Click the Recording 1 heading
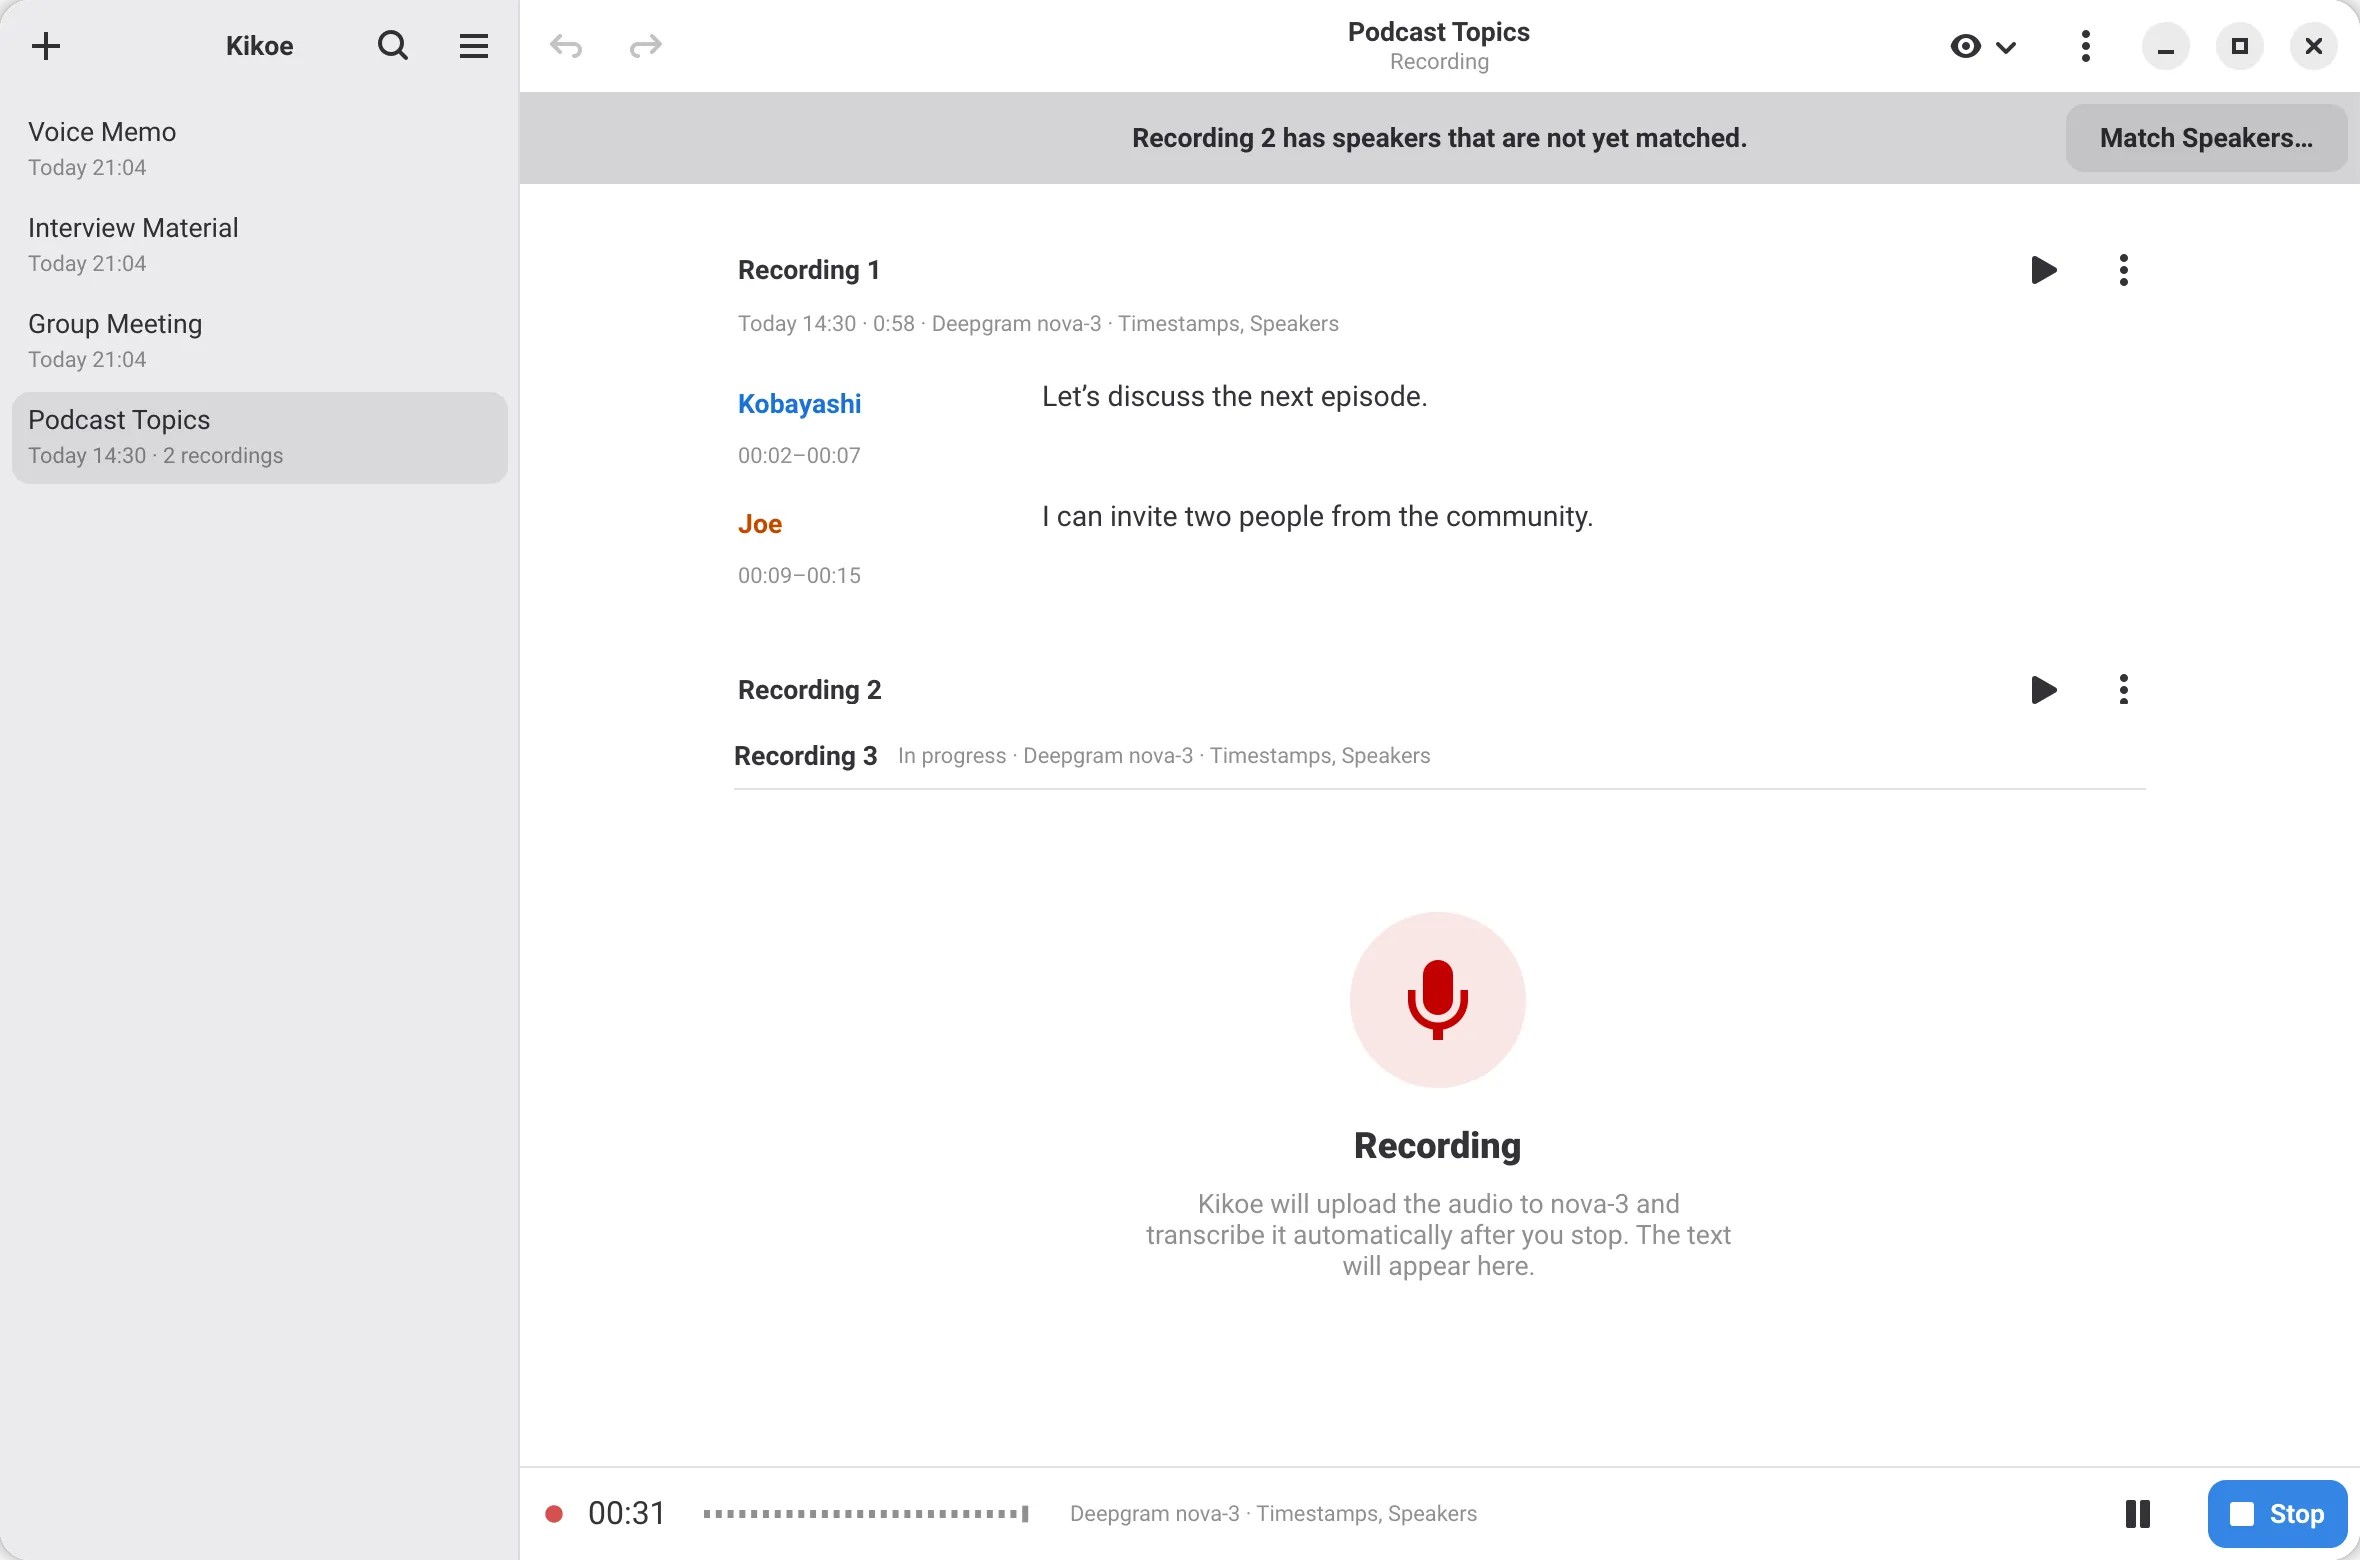 pyautogui.click(x=809, y=270)
